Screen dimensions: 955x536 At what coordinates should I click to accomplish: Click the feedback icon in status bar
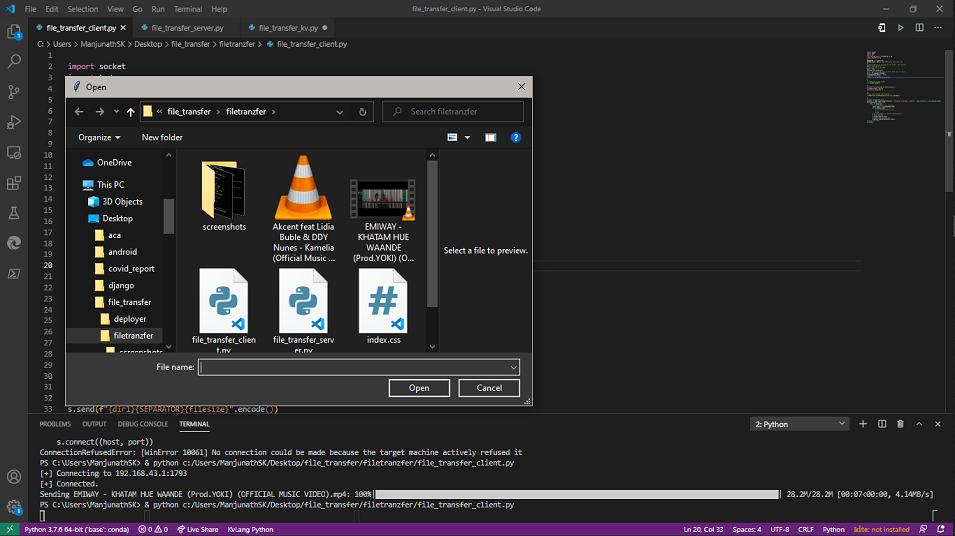click(923, 529)
